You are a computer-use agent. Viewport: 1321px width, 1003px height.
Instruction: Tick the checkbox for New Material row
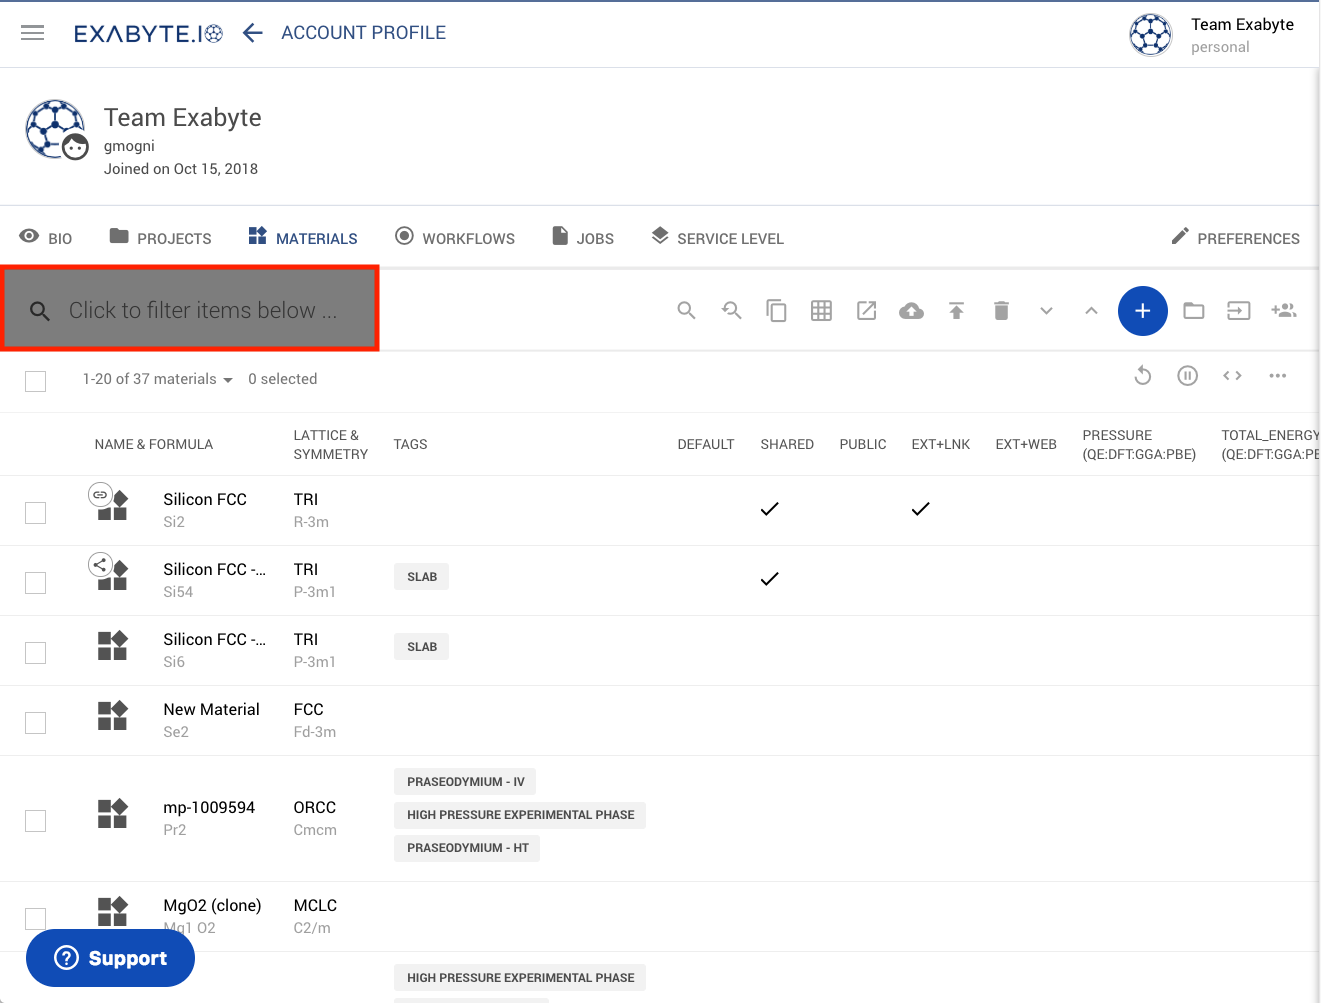[x=36, y=723]
